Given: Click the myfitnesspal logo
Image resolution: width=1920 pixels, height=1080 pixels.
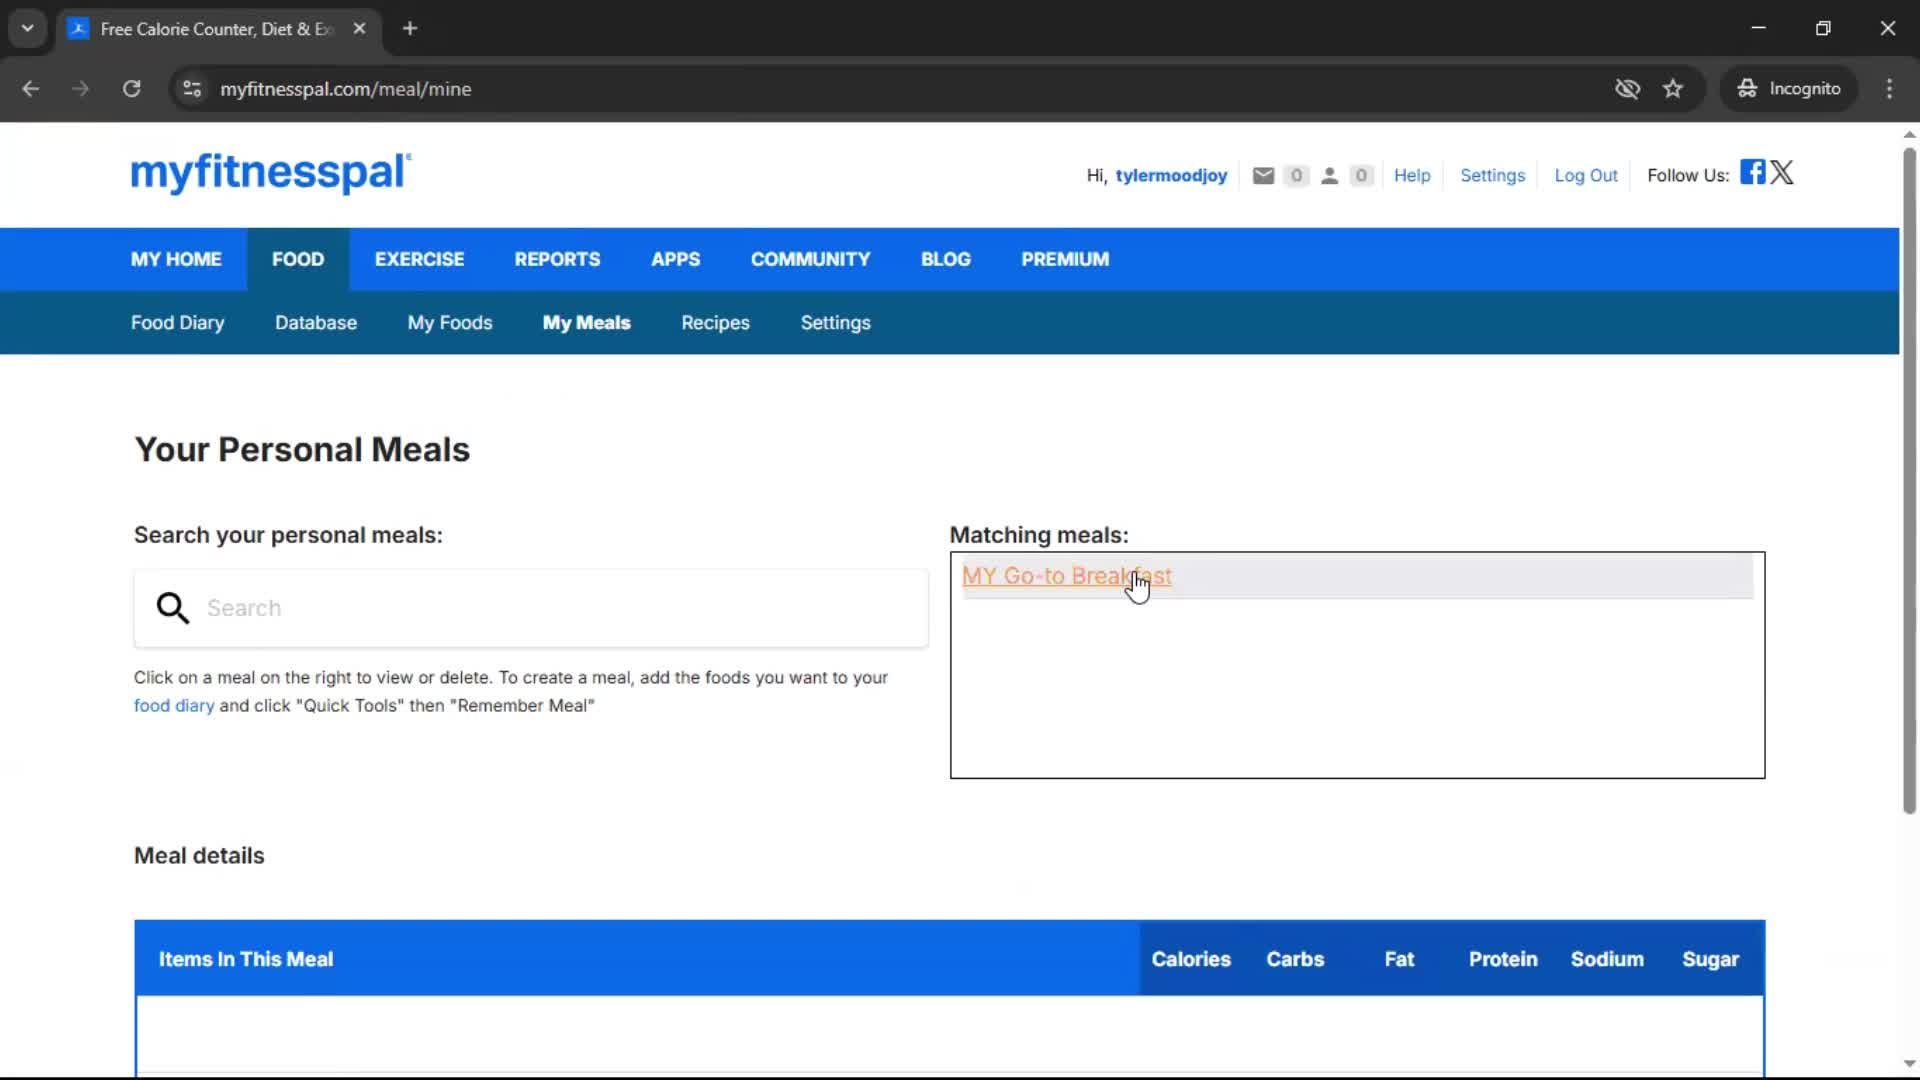Looking at the screenshot, I should (x=270, y=173).
